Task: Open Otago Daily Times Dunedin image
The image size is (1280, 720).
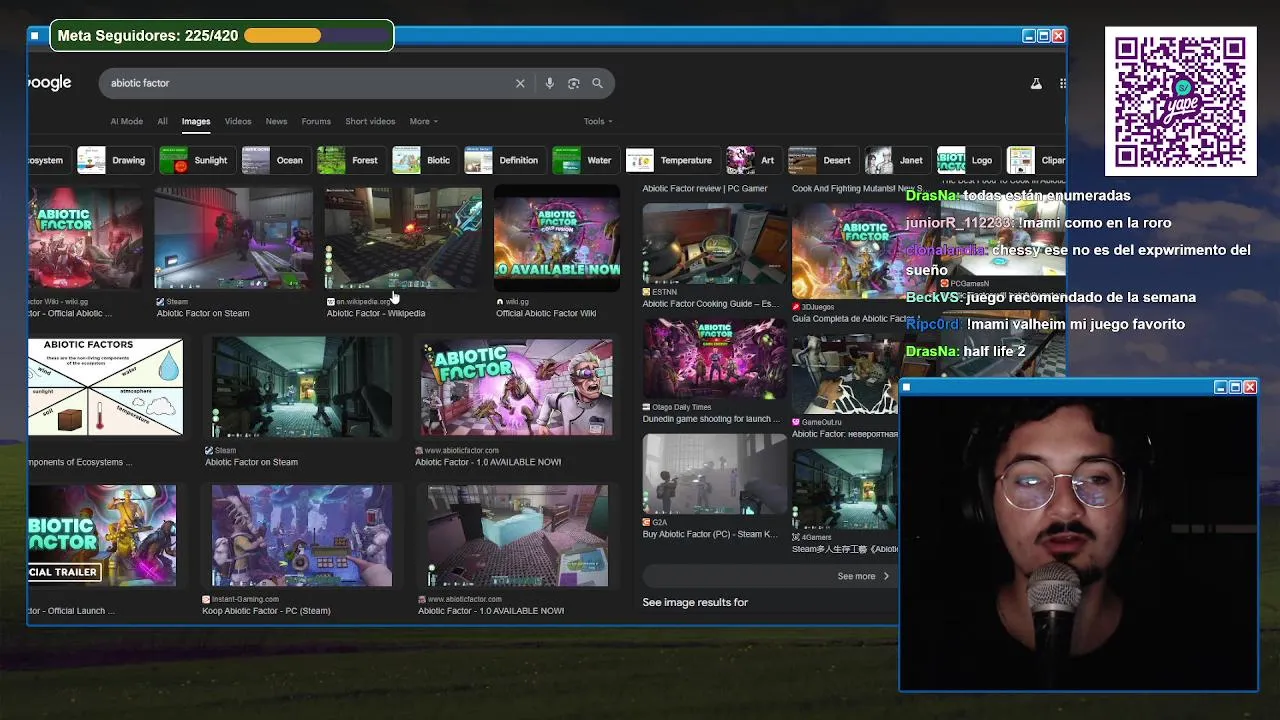Action: [x=714, y=358]
